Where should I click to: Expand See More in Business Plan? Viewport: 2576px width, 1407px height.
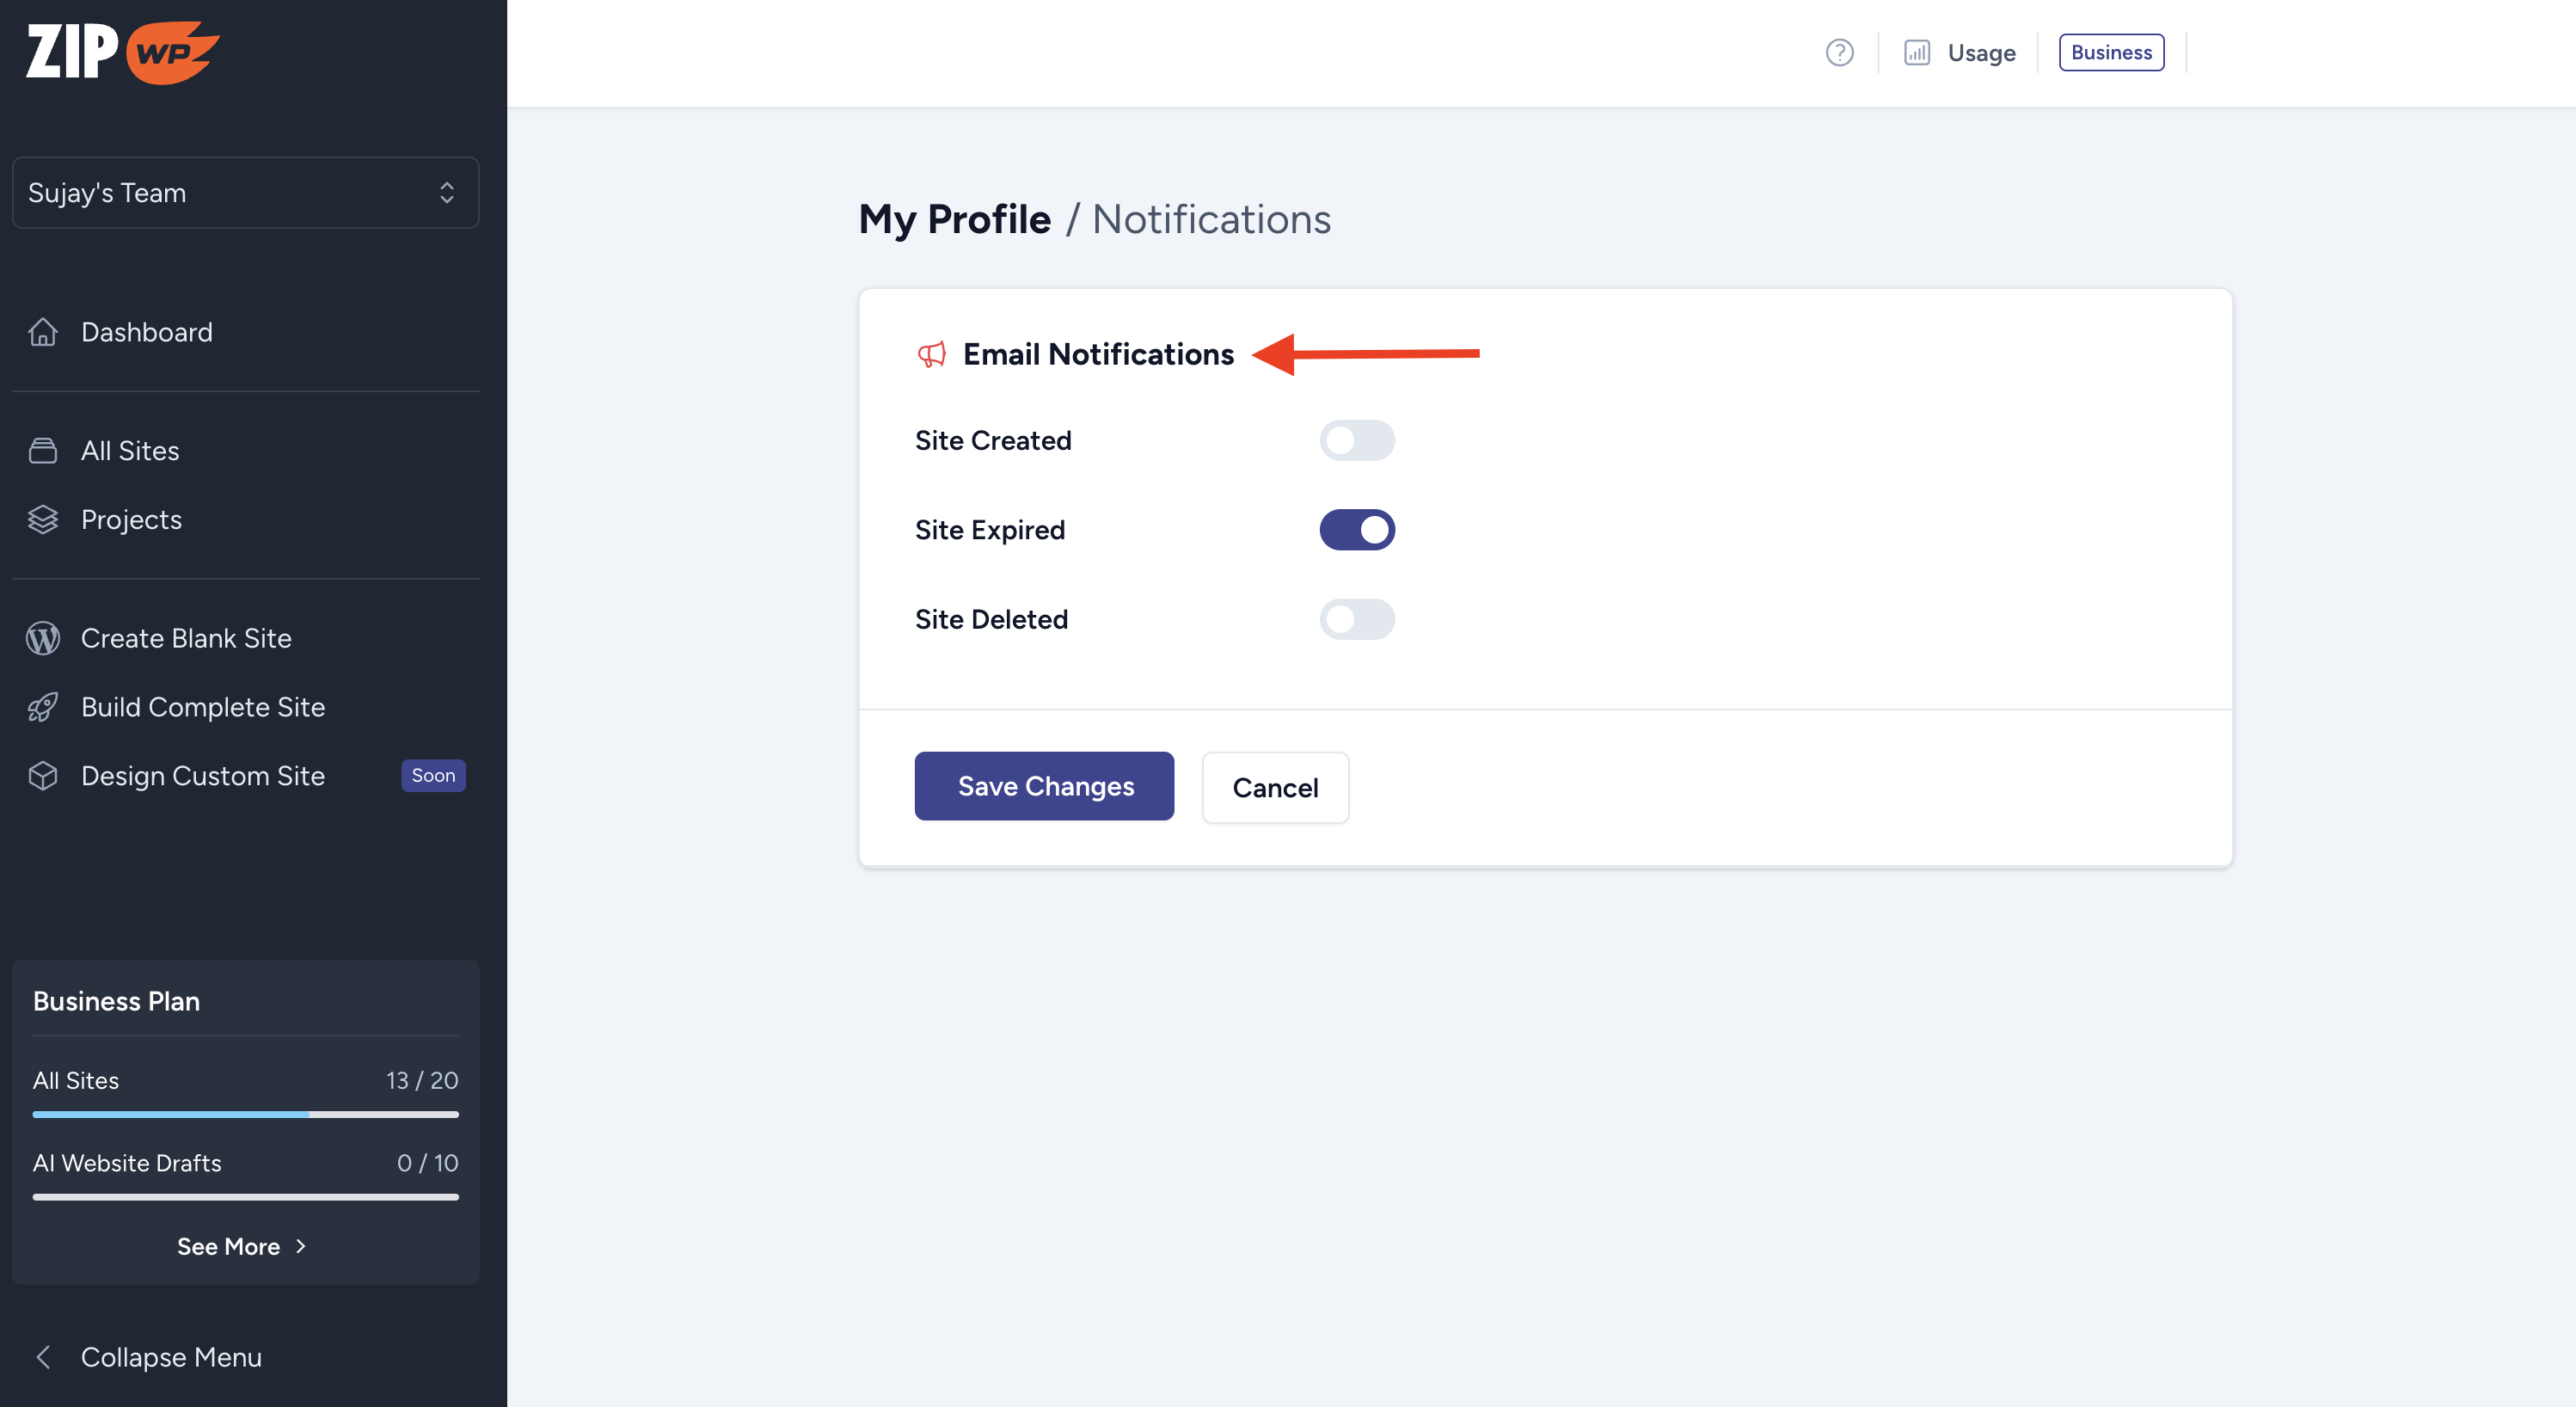pyautogui.click(x=241, y=1246)
